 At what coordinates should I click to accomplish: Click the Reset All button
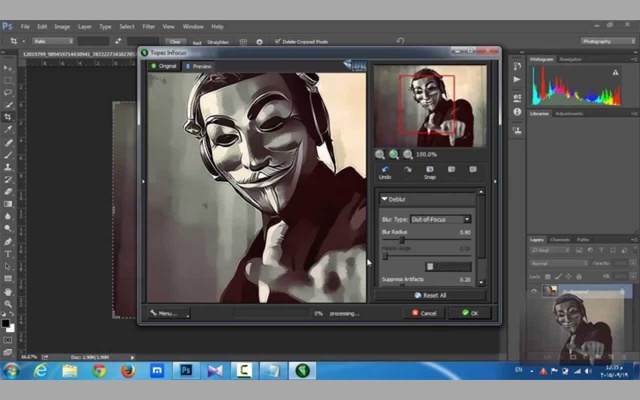(x=427, y=296)
